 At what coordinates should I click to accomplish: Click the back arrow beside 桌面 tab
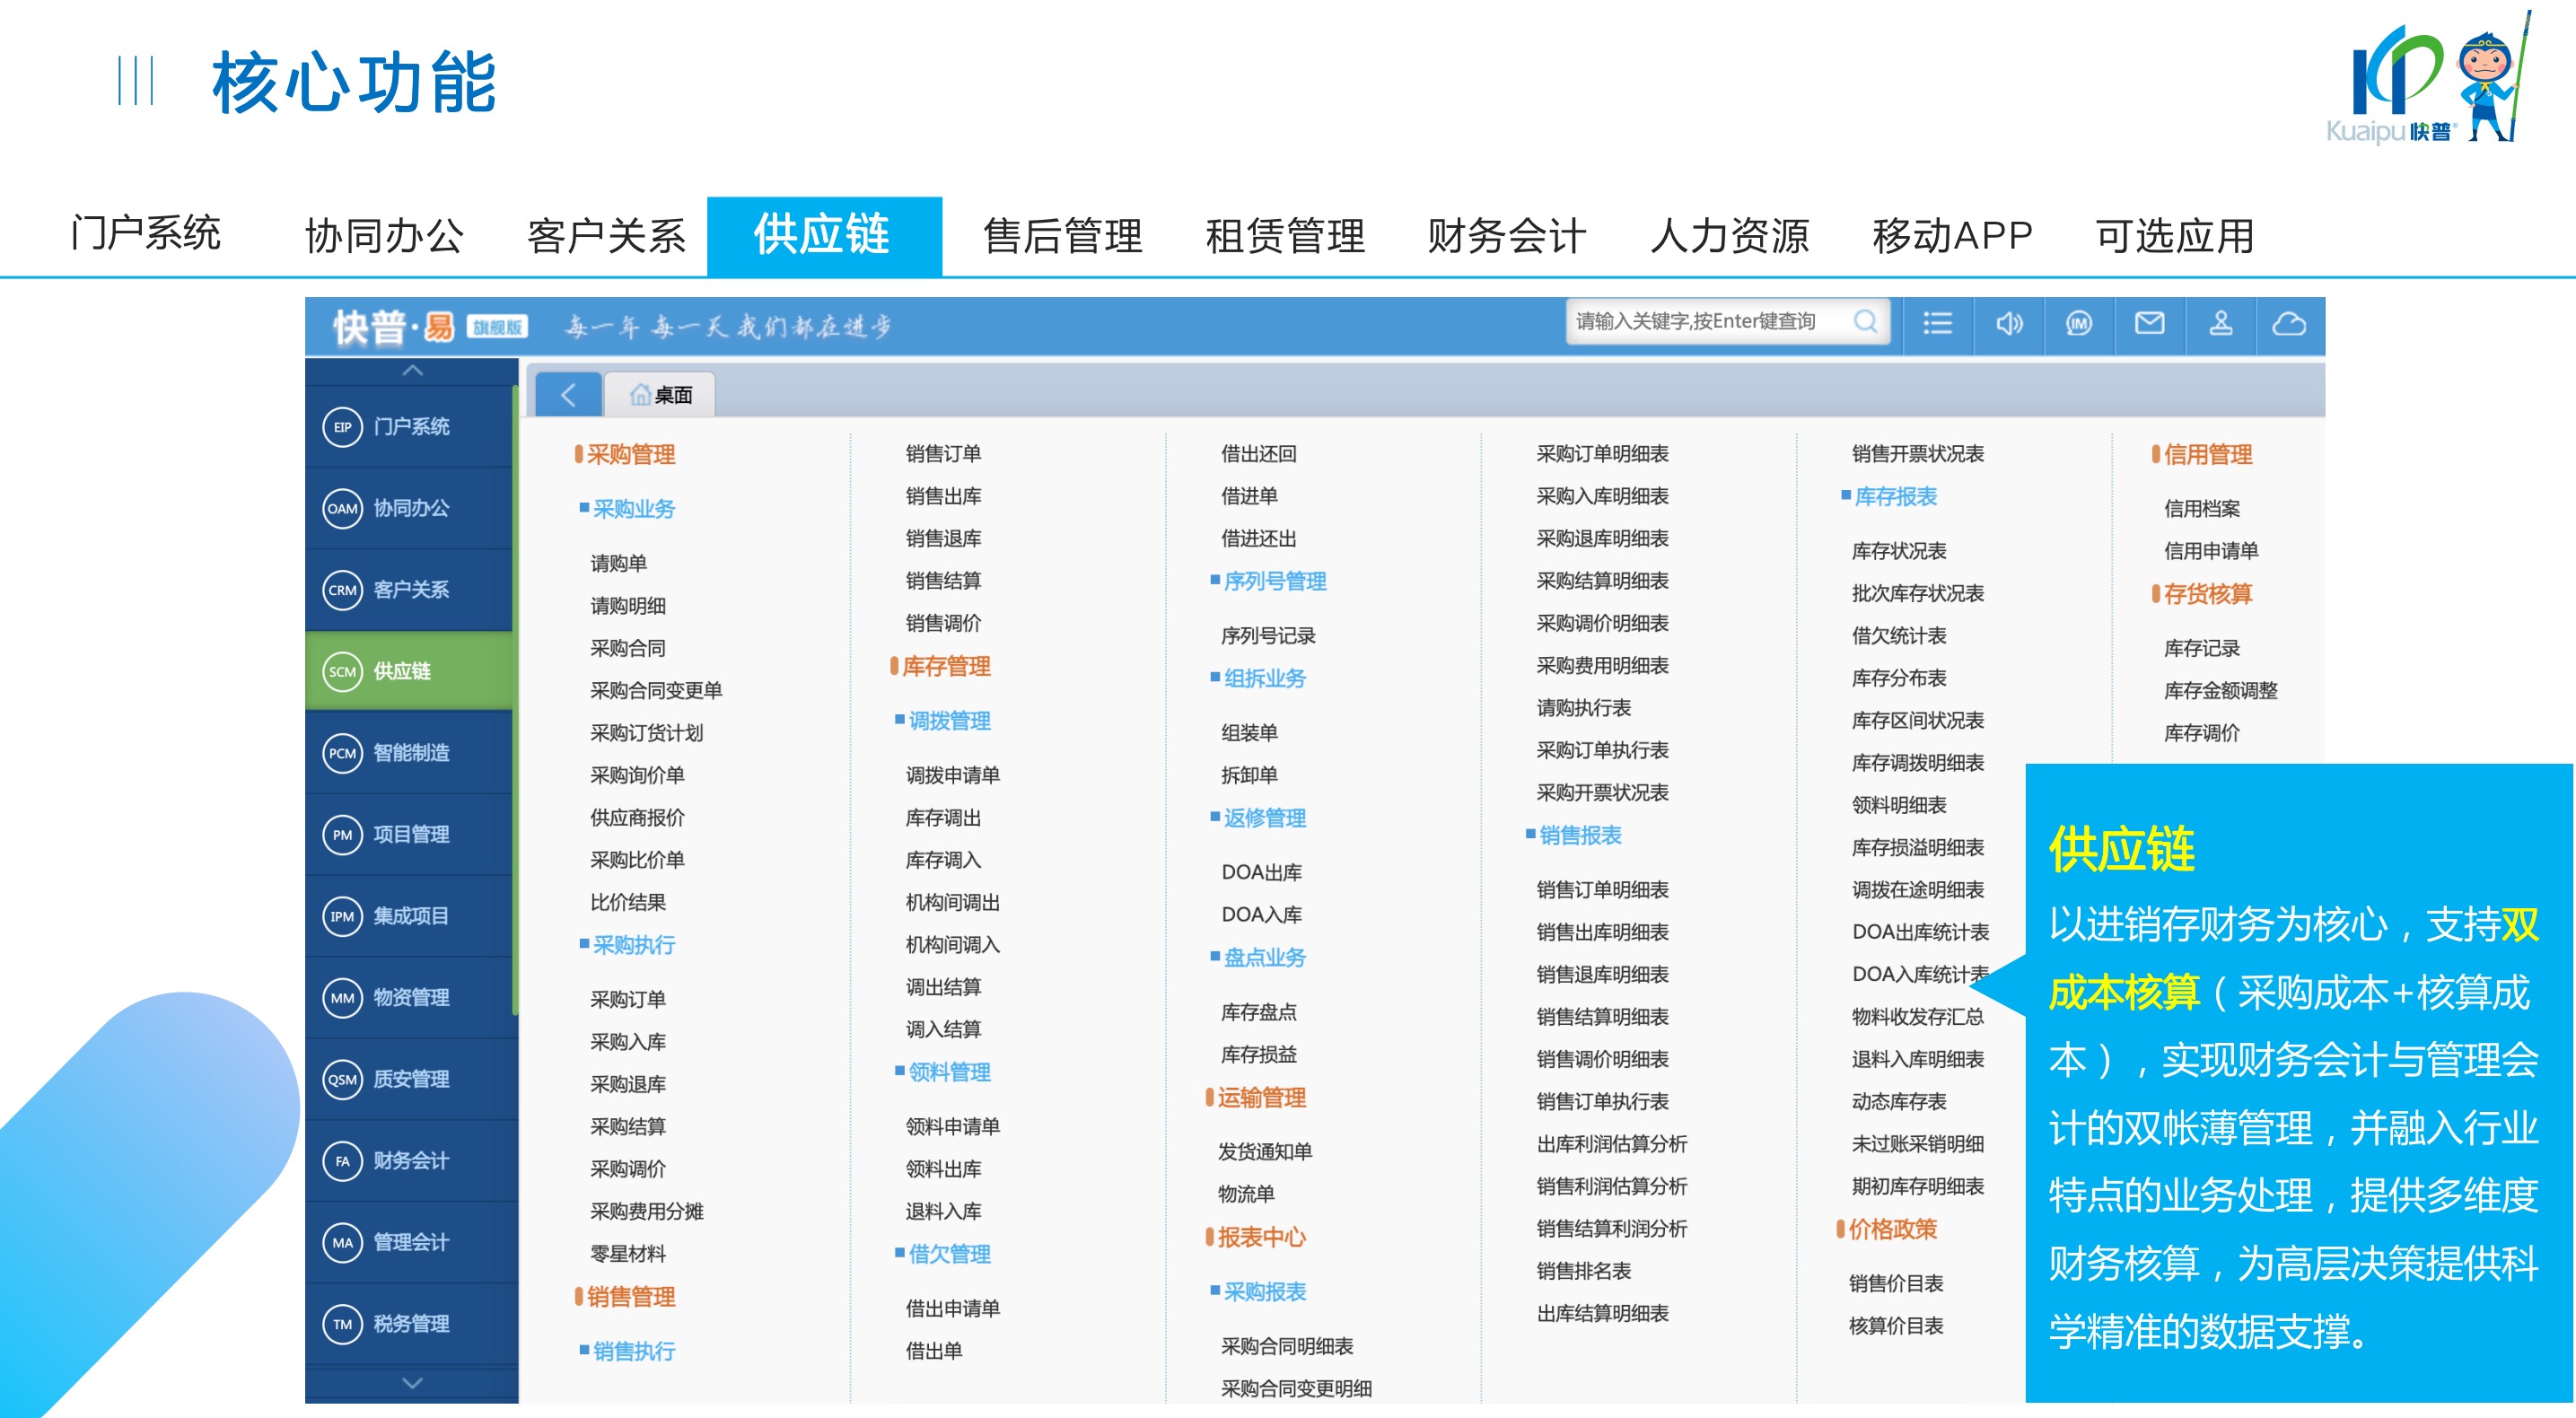(x=568, y=395)
